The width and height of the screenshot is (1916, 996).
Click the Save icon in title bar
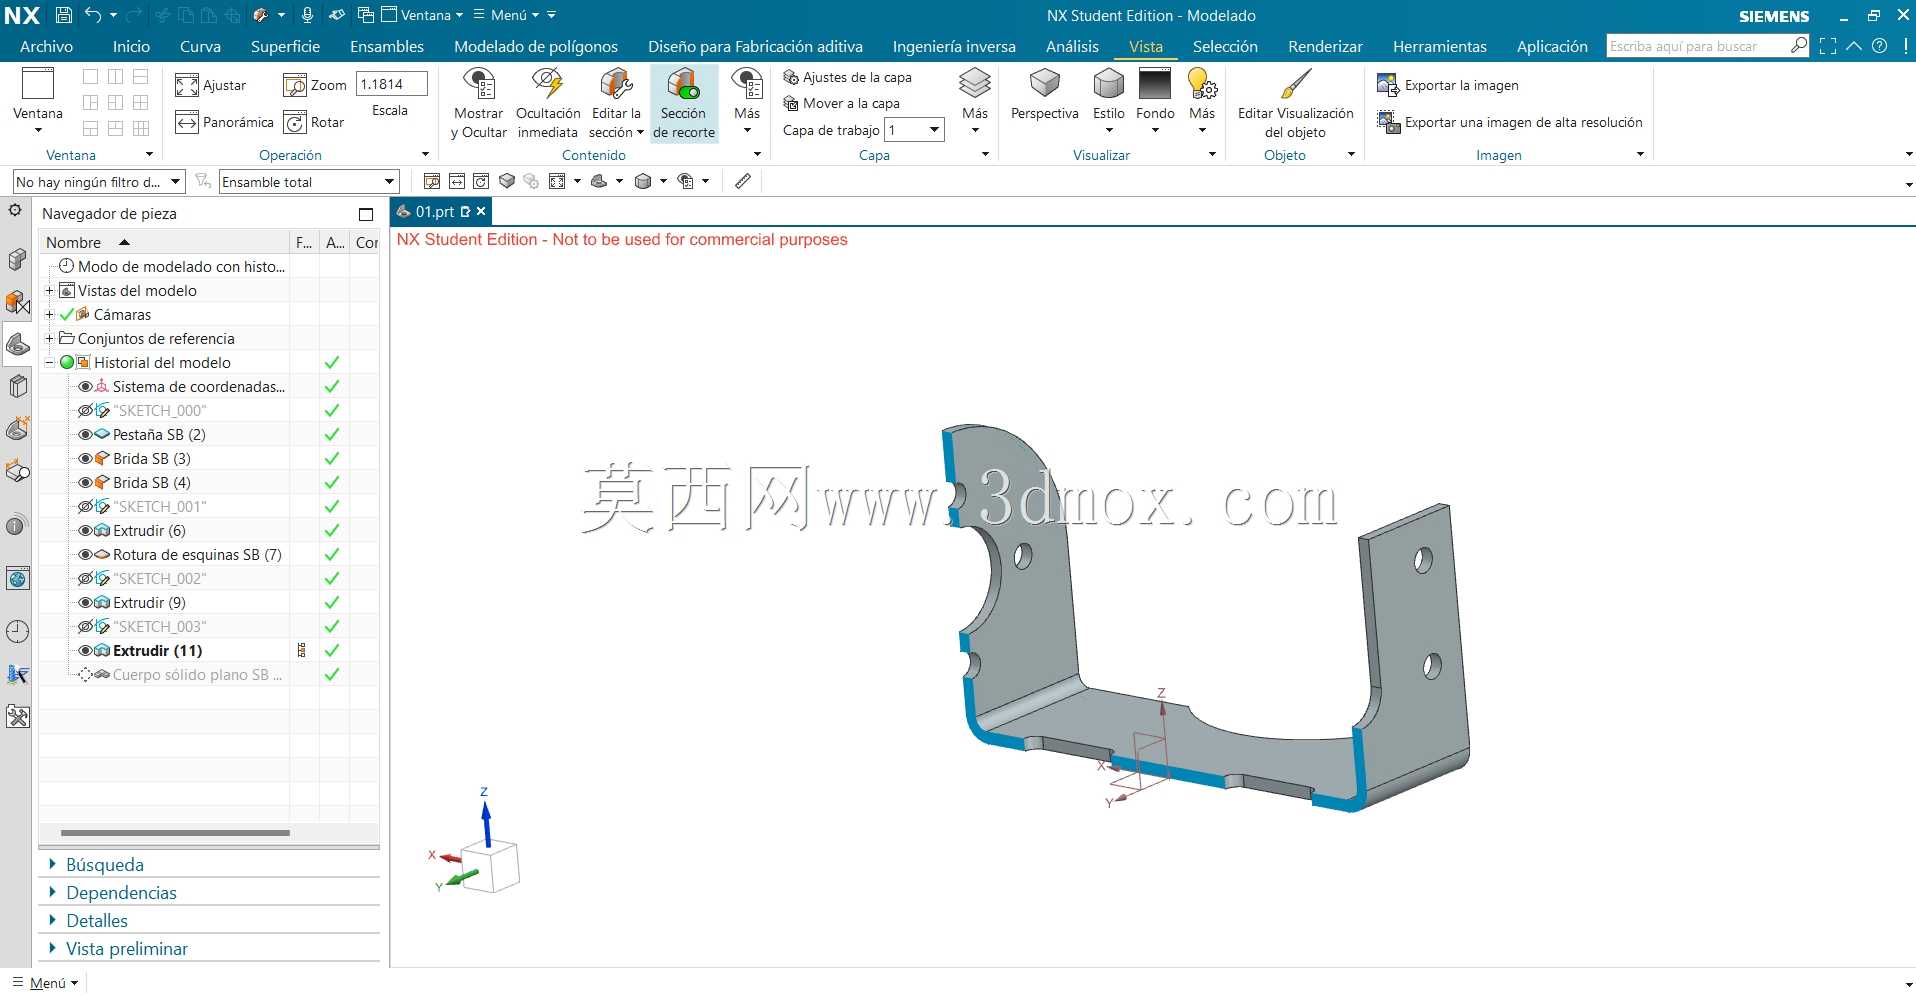[x=63, y=15]
